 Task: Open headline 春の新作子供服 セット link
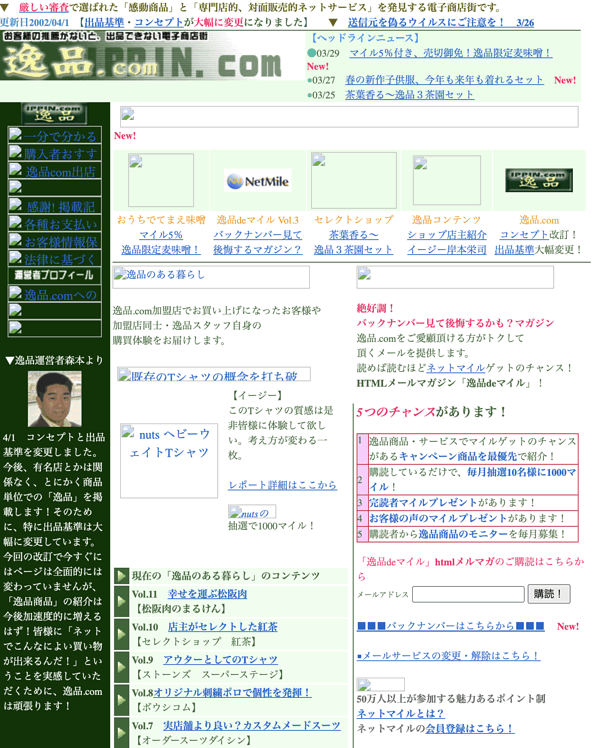(445, 80)
